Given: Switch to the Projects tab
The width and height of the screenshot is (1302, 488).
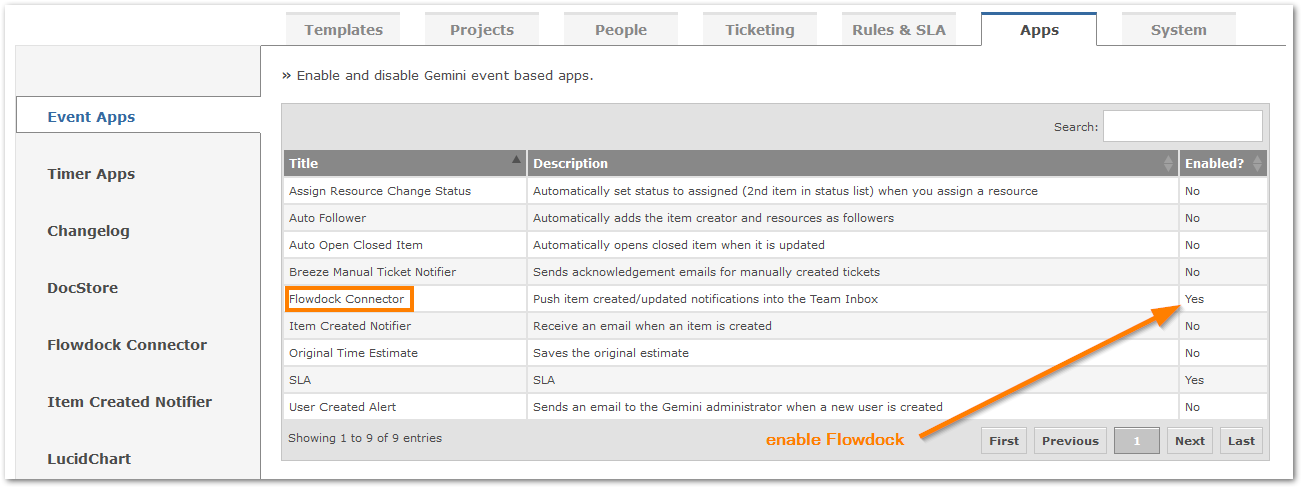Looking at the screenshot, I should (x=482, y=30).
